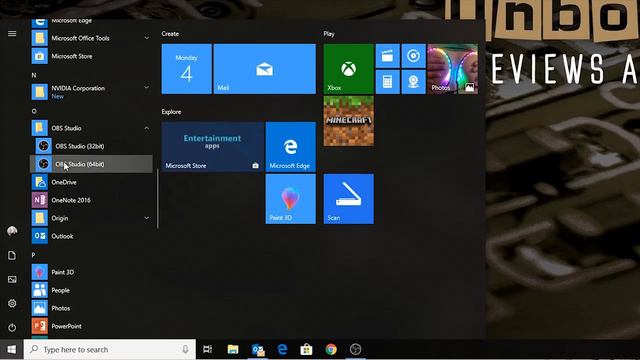The image size is (640, 360).
Task: Open OBS Studio on the taskbar
Action: (x=356, y=349)
